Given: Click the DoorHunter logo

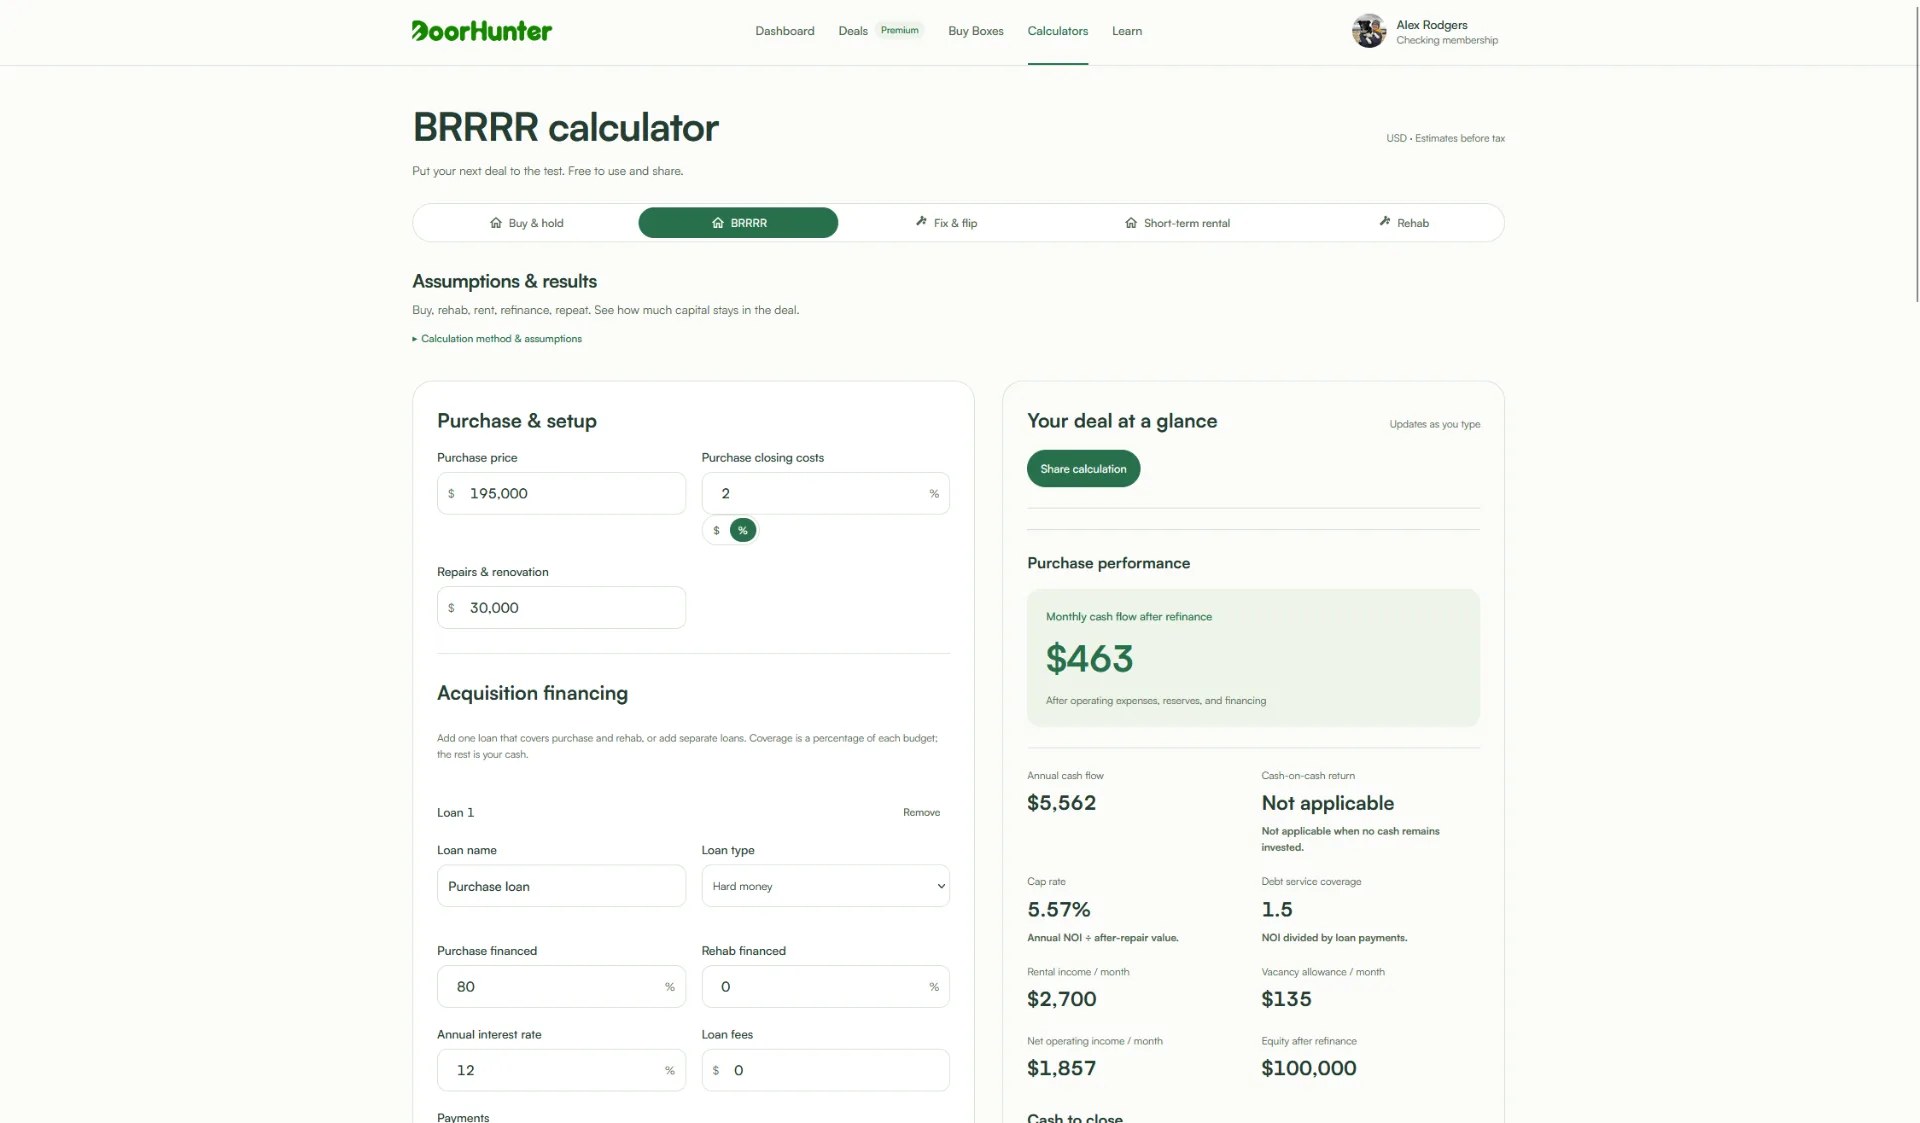Looking at the screenshot, I should pyautogui.click(x=481, y=31).
